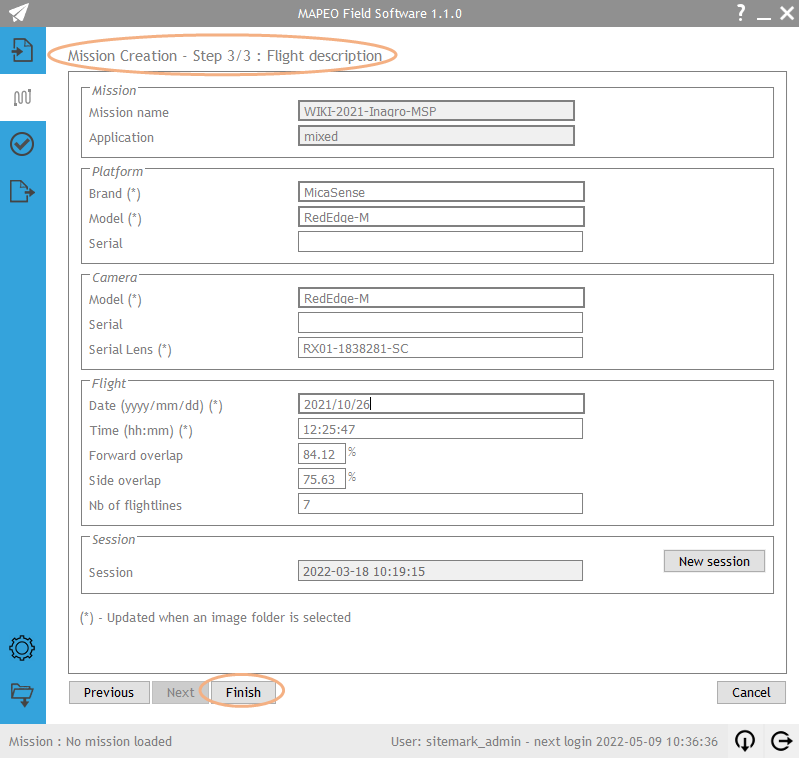This screenshot has height=758, width=799.
Task: Click the flight Time field
Action: tap(440, 429)
